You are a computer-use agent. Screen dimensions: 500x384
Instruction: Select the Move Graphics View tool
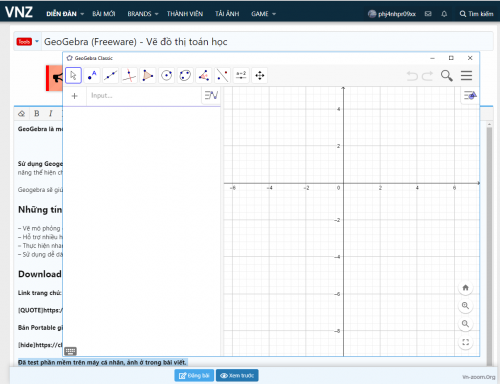(260, 75)
